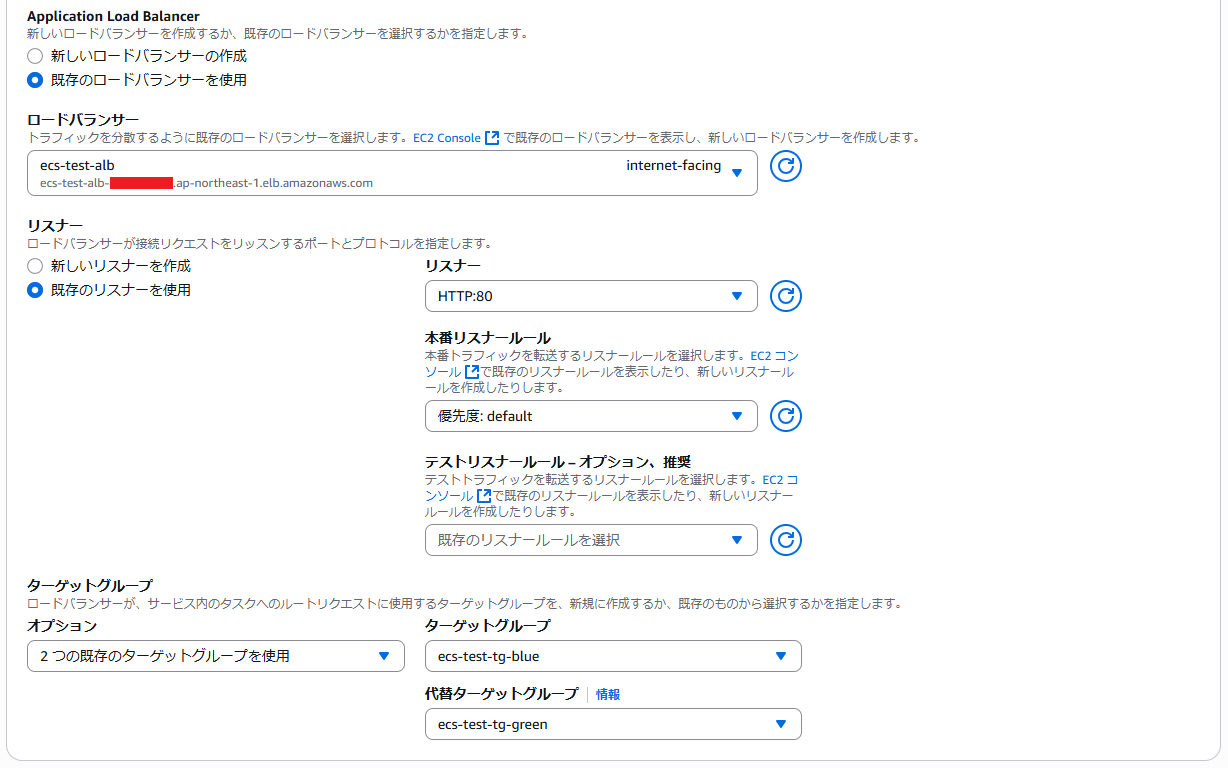The width and height of the screenshot is (1228, 768).
Task: Open 既存のリスナールールを選択 dropdown
Action: (591, 540)
